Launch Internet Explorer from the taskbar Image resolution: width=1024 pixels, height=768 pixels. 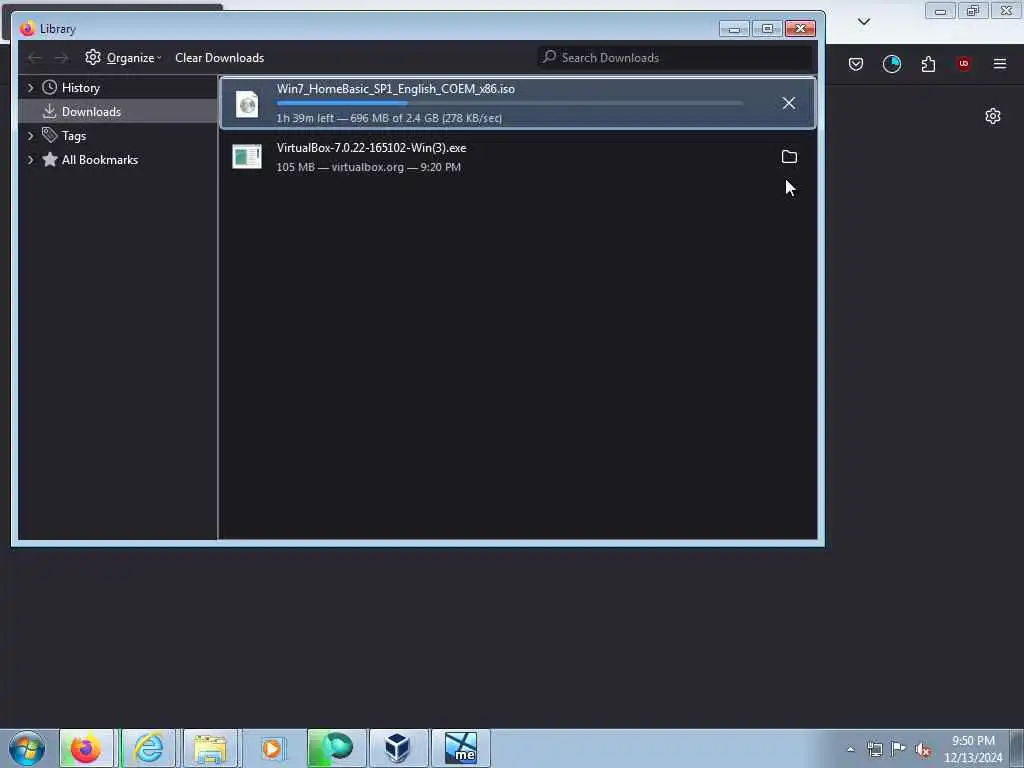click(149, 748)
